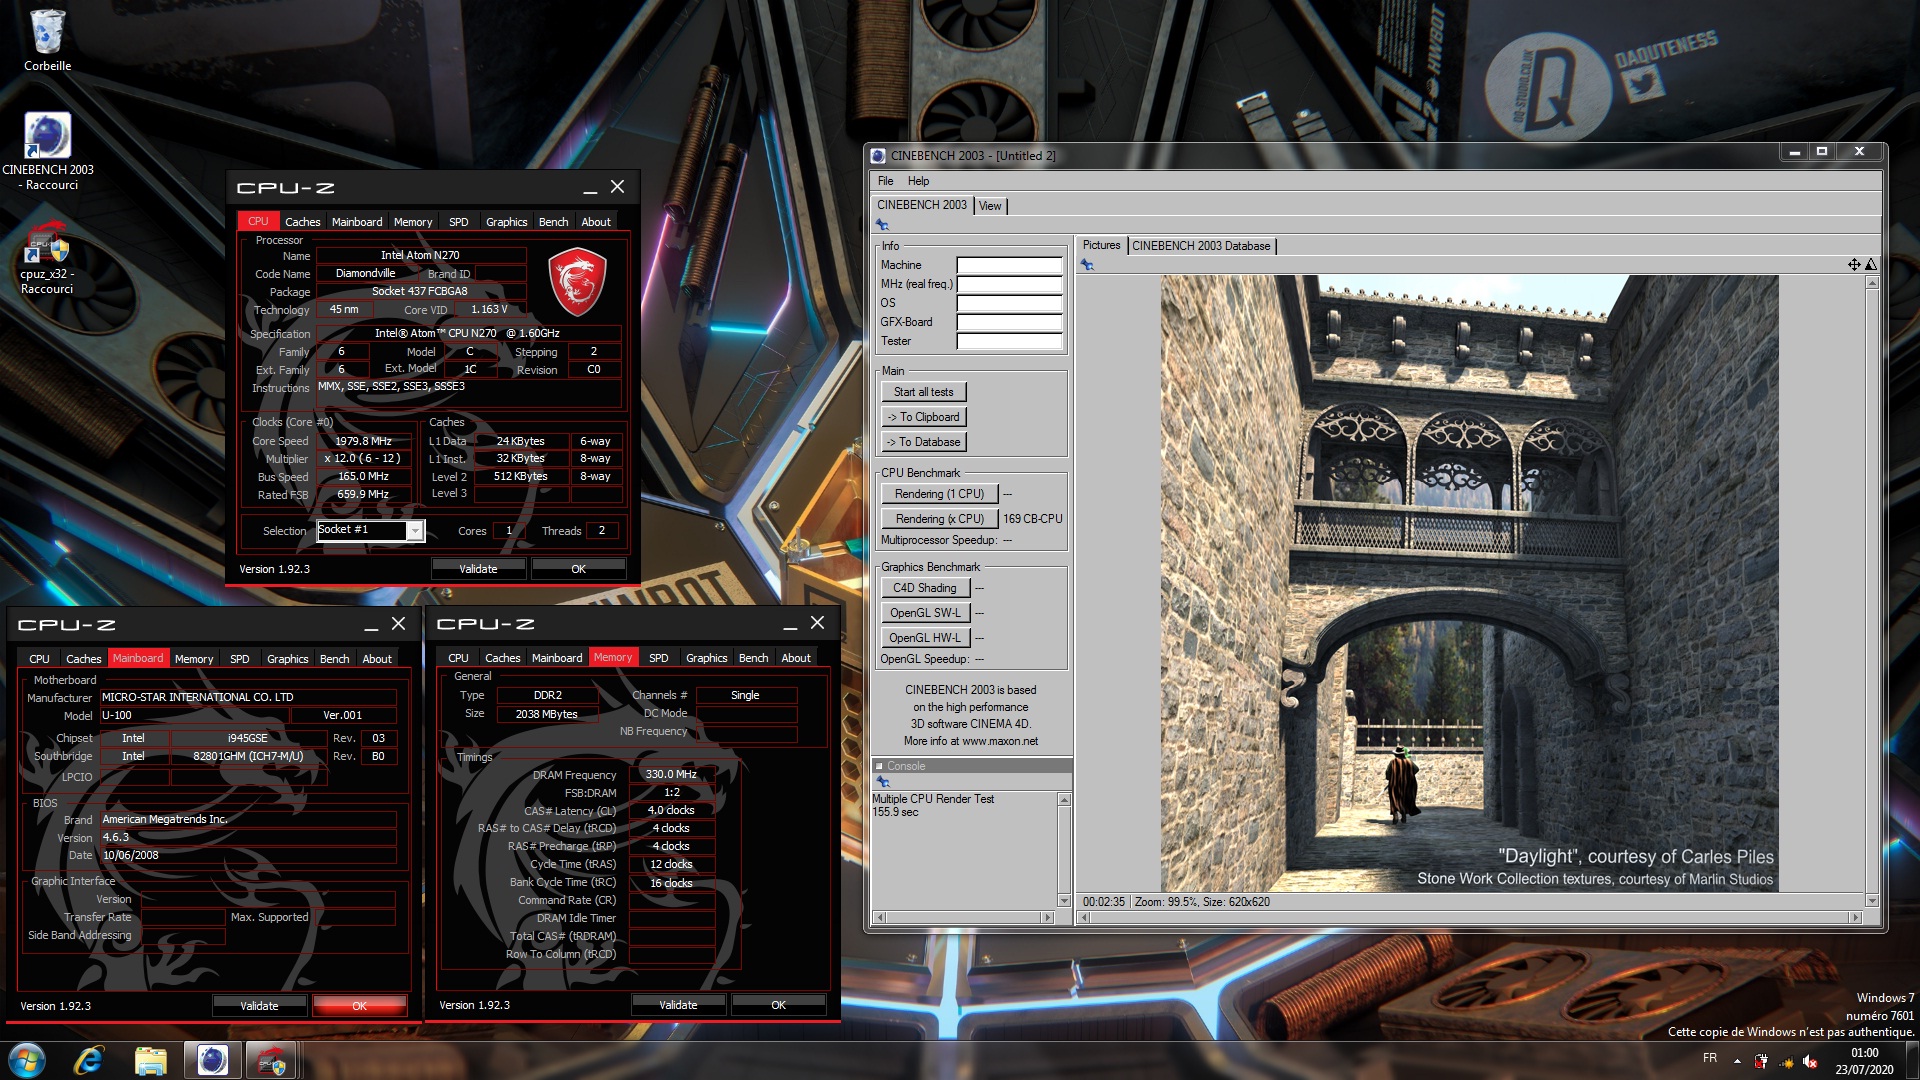Open the Help menu in CINEBENCH
The height and width of the screenshot is (1080, 1920).
pos(918,181)
